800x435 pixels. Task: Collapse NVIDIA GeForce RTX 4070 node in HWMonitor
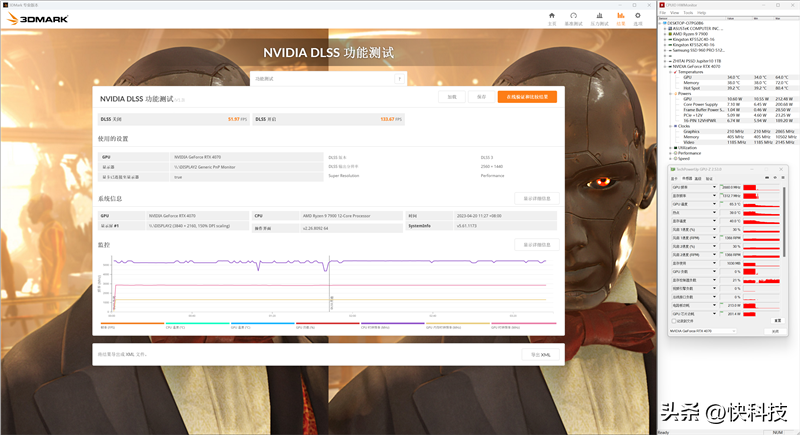(x=665, y=66)
